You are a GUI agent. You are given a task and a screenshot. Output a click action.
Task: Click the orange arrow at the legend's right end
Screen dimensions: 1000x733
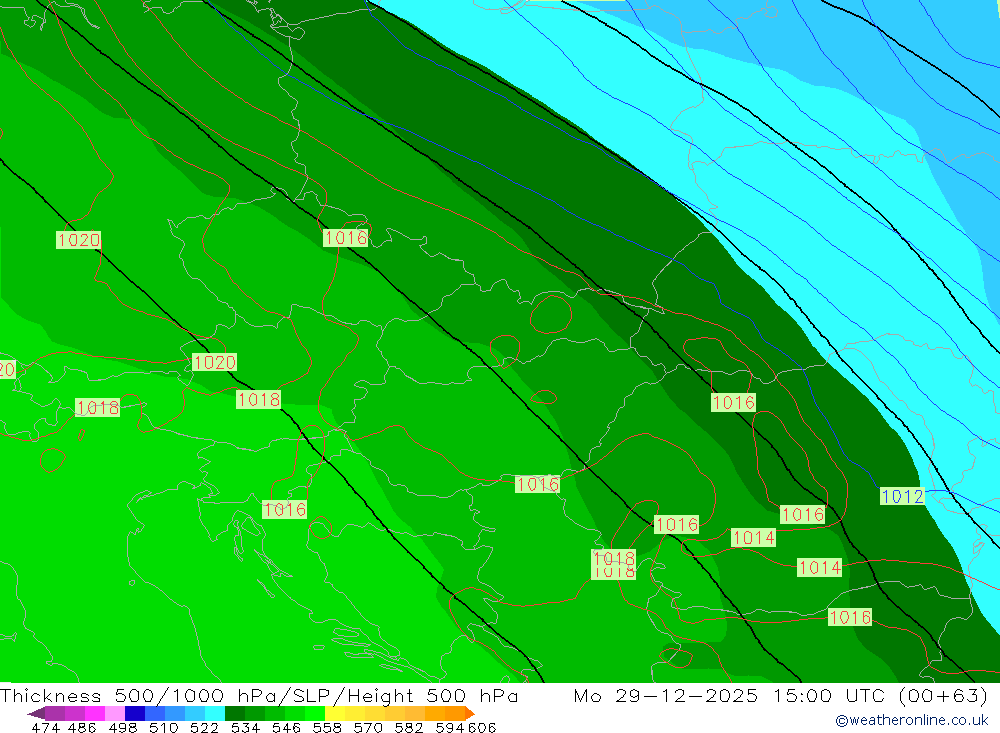tap(470, 713)
